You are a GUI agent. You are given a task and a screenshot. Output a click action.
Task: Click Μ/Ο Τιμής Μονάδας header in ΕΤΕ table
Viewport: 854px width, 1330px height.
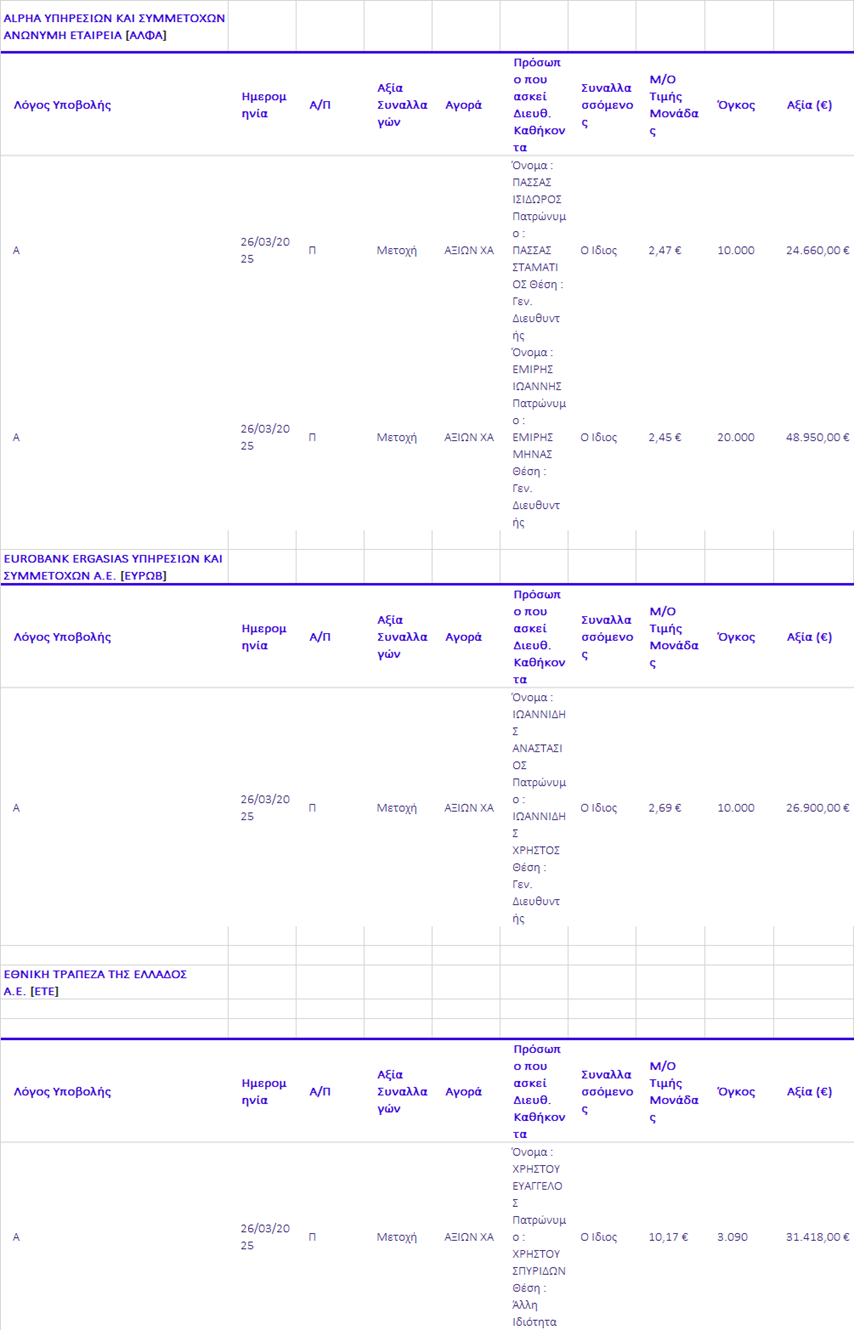[x=674, y=1092]
